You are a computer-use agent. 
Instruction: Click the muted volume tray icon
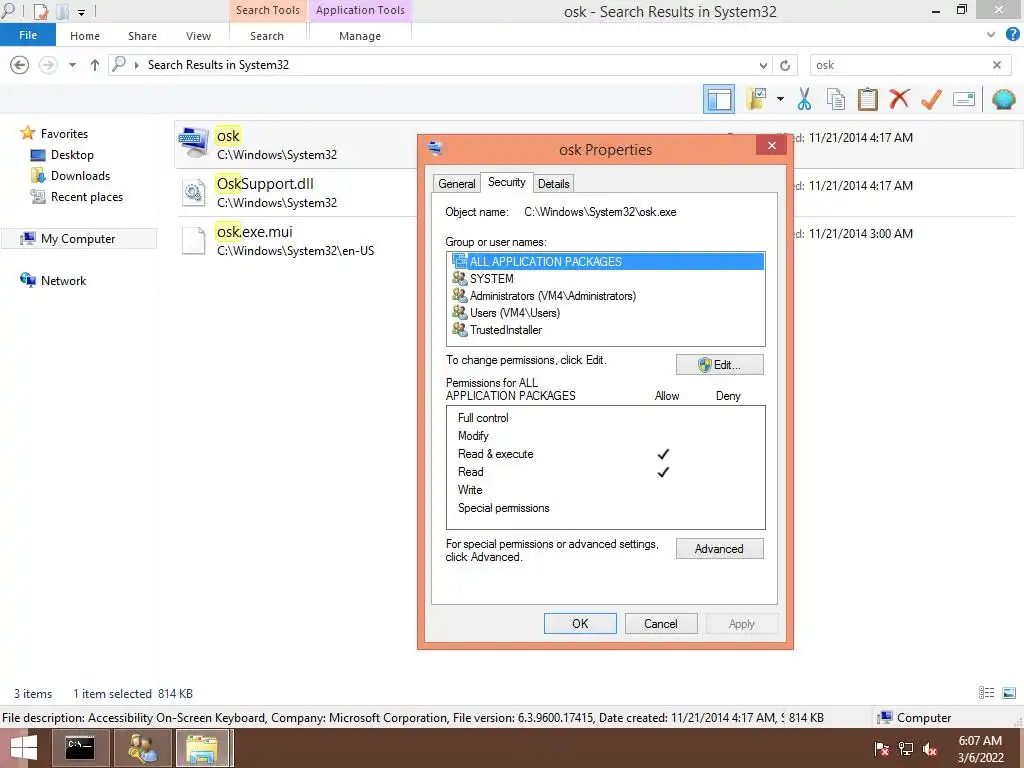pyautogui.click(x=930, y=749)
